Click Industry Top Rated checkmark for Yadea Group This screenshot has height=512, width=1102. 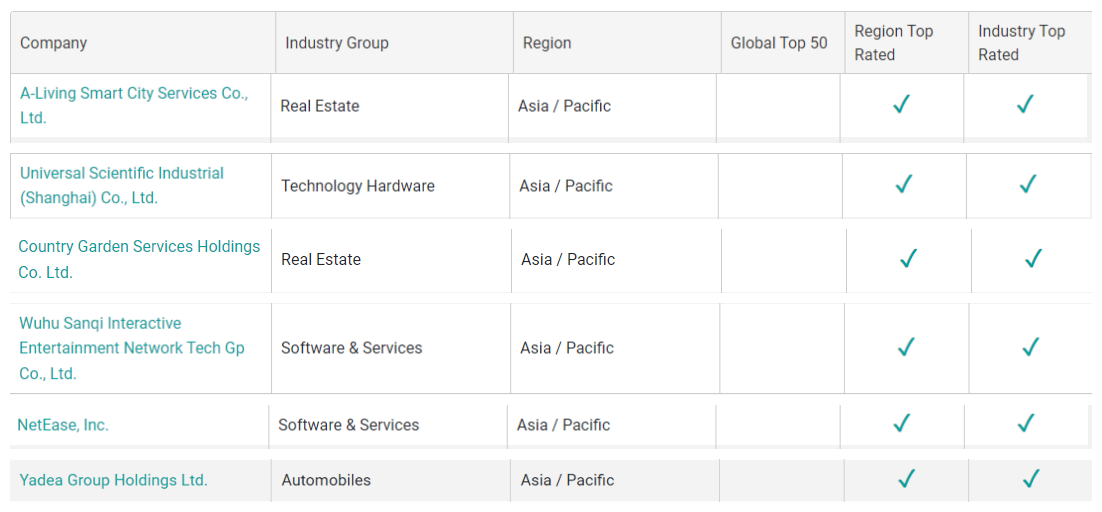tap(1031, 479)
